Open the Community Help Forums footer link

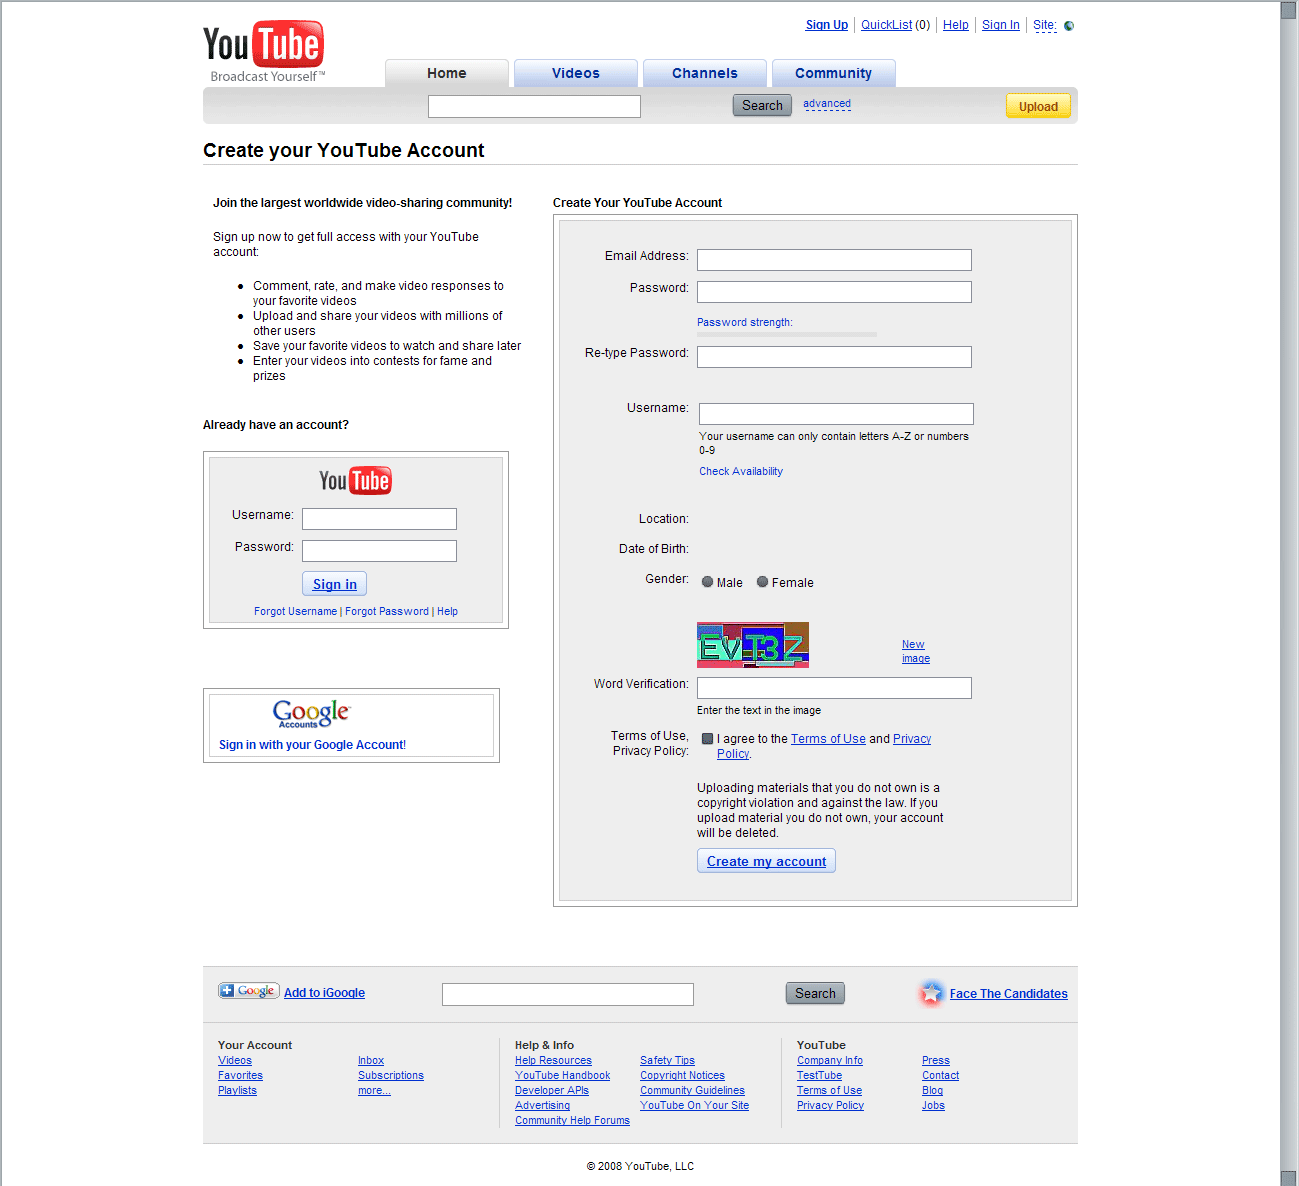pyautogui.click(x=572, y=1121)
